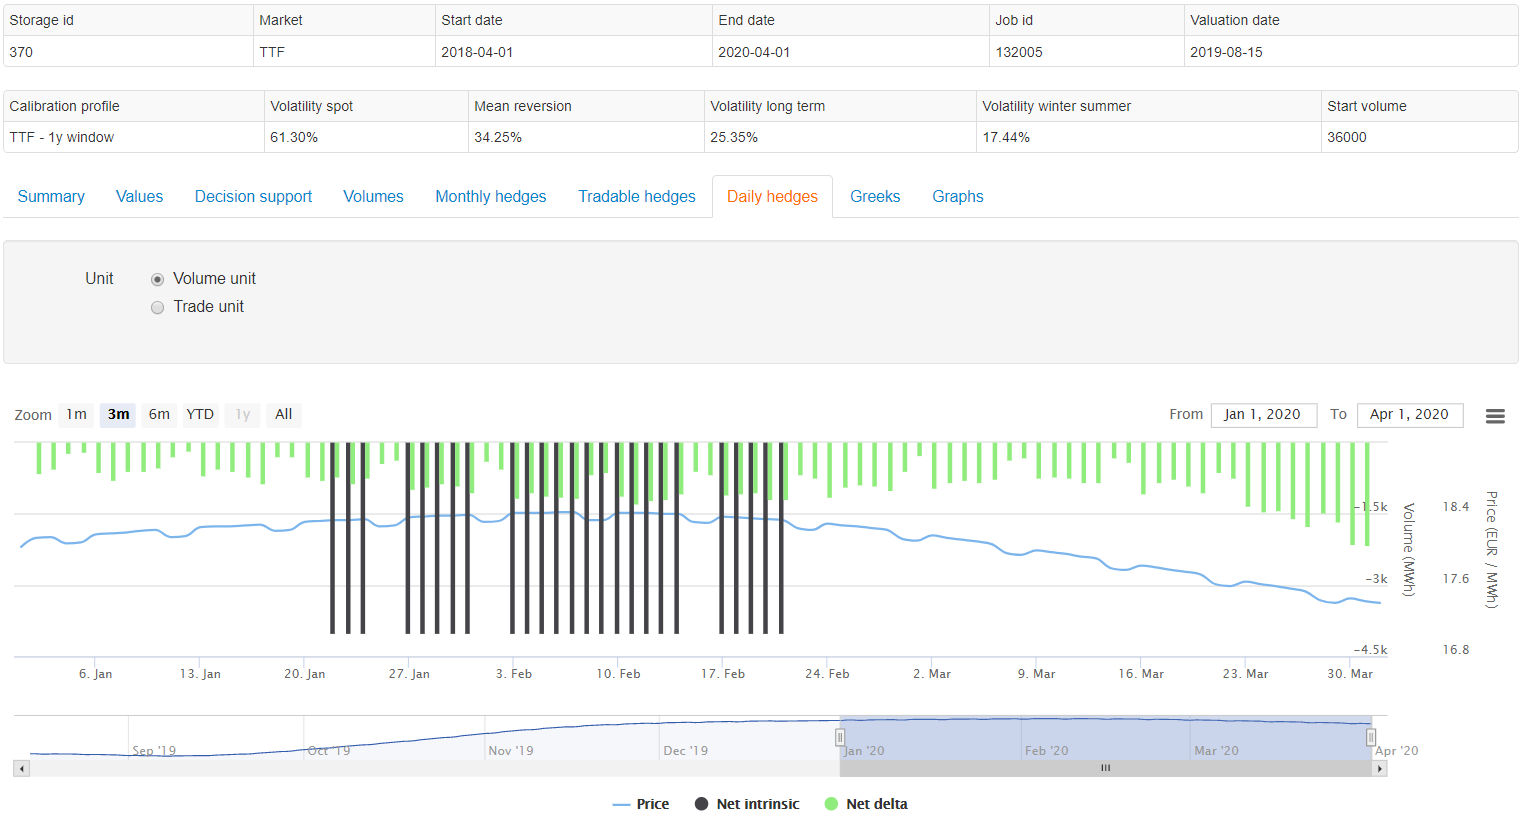Image resolution: width=1525 pixels, height=822 pixels.
Task: Select the Volume unit radio button
Action: 157,279
